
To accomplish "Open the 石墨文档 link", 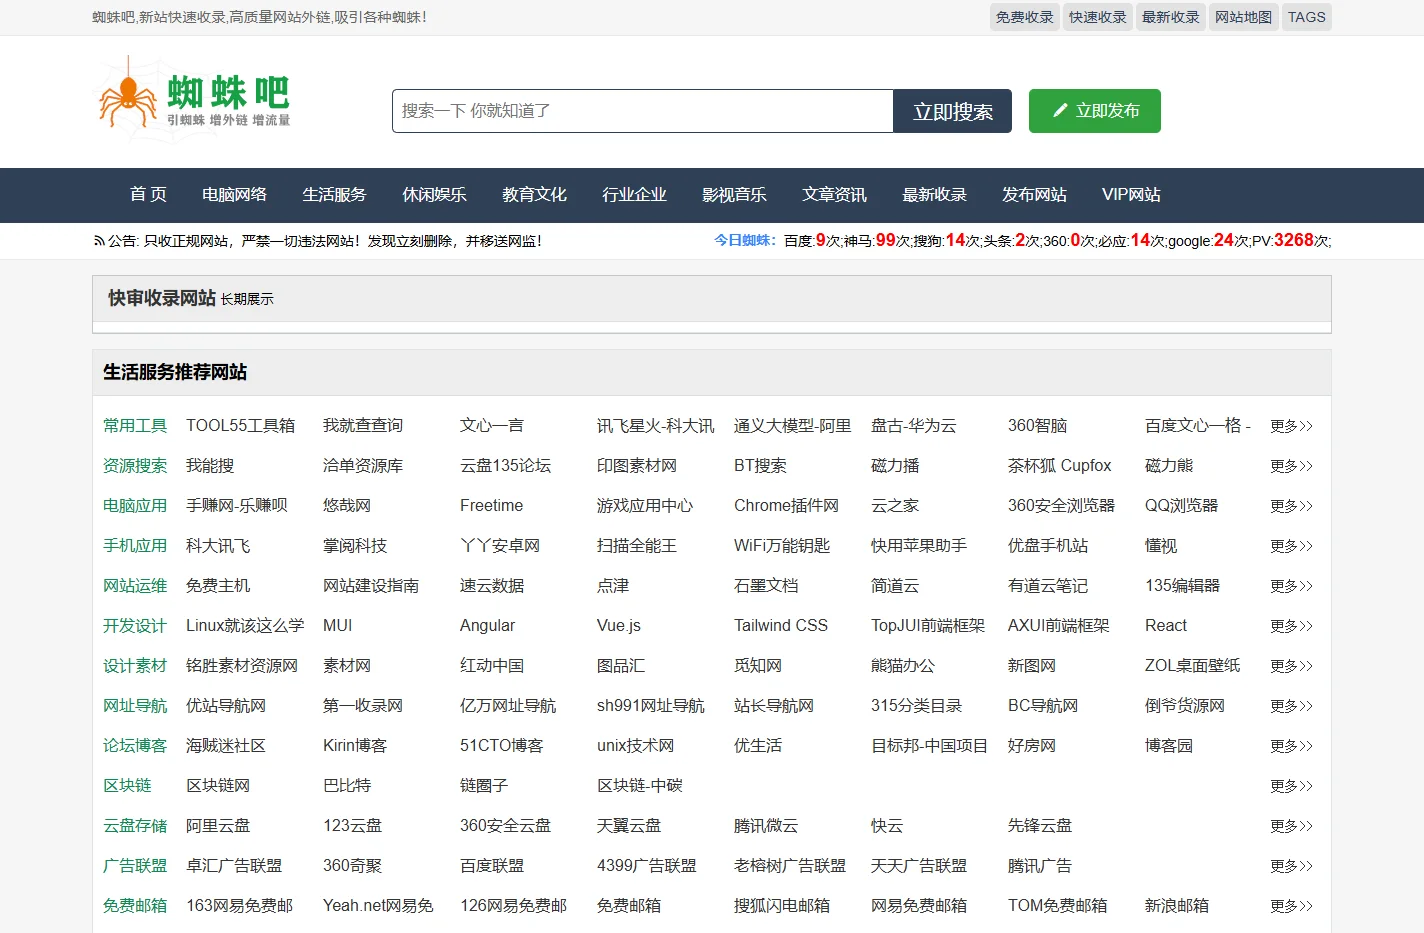I will [x=766, y=586].
